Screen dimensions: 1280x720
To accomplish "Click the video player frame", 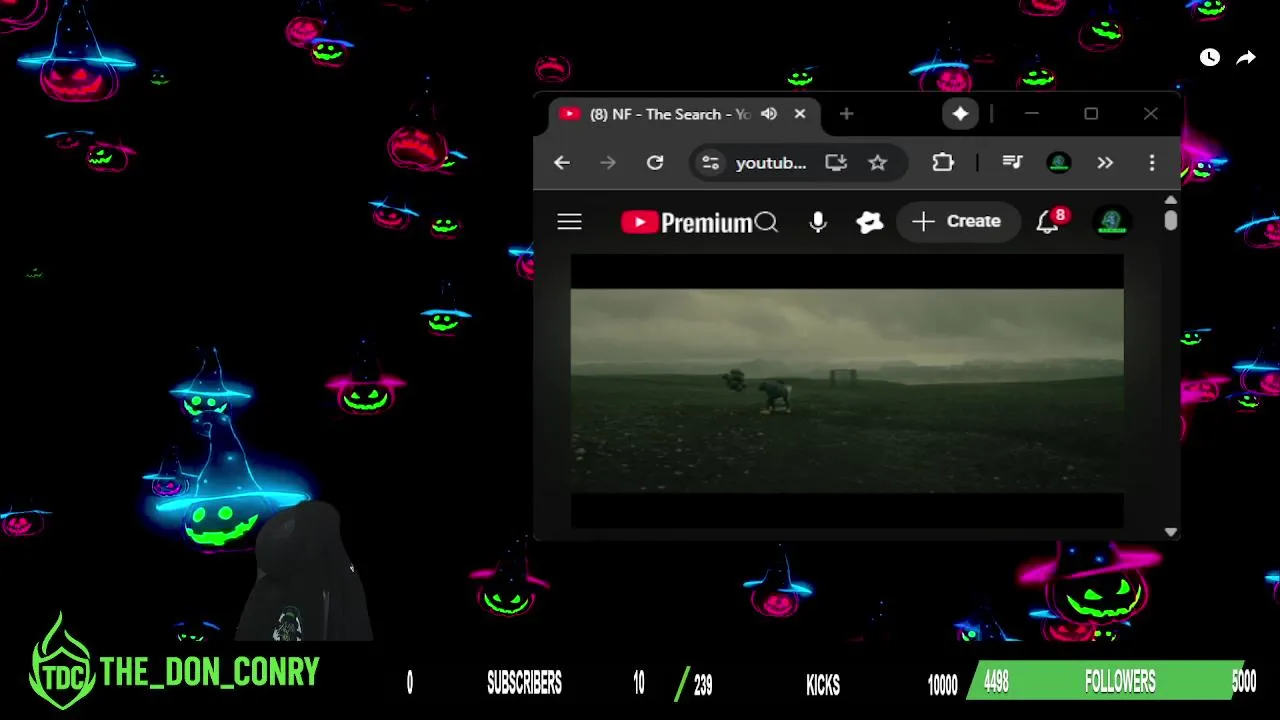I will (847, 391).
